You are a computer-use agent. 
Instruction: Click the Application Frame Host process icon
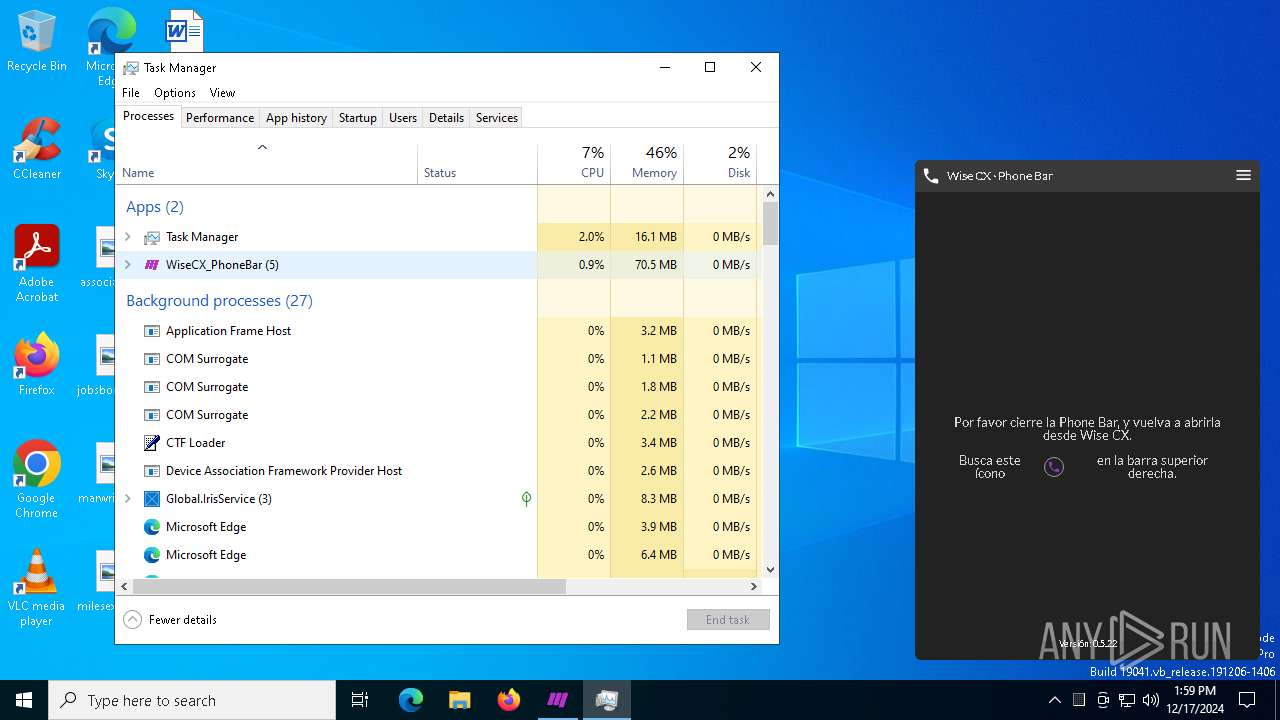click(x=152, y=331)
